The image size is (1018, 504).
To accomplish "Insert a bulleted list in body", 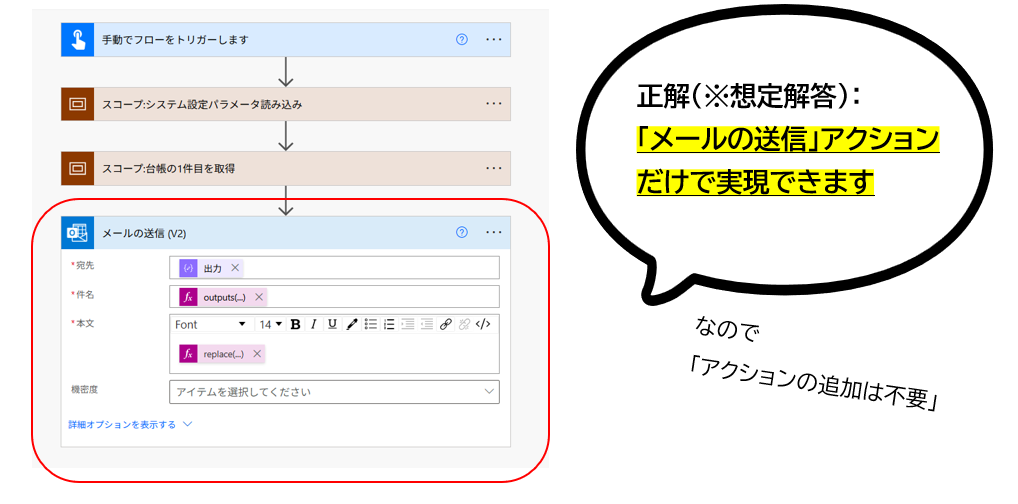I will (x=370, y=324).
